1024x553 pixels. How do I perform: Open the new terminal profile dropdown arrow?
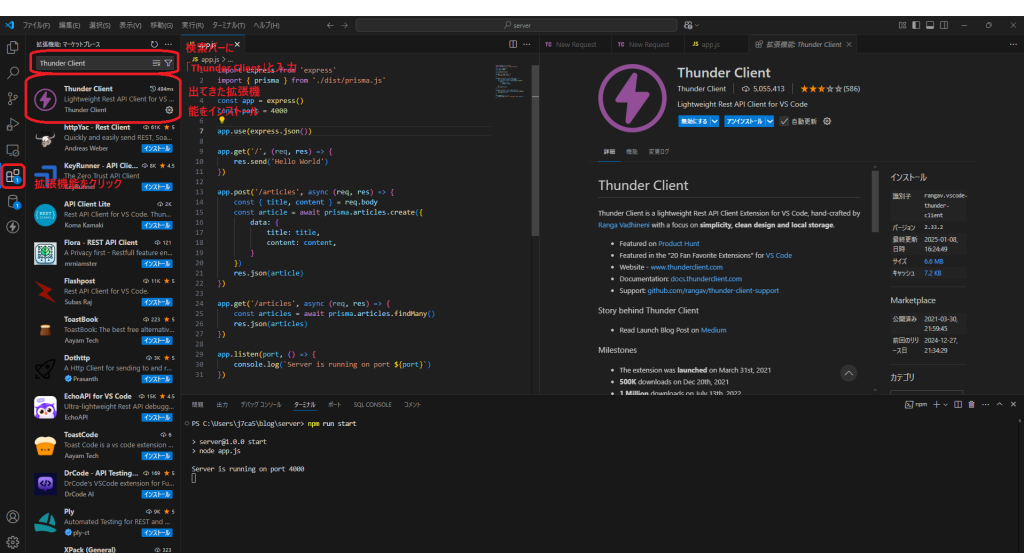tap(944, 404)
